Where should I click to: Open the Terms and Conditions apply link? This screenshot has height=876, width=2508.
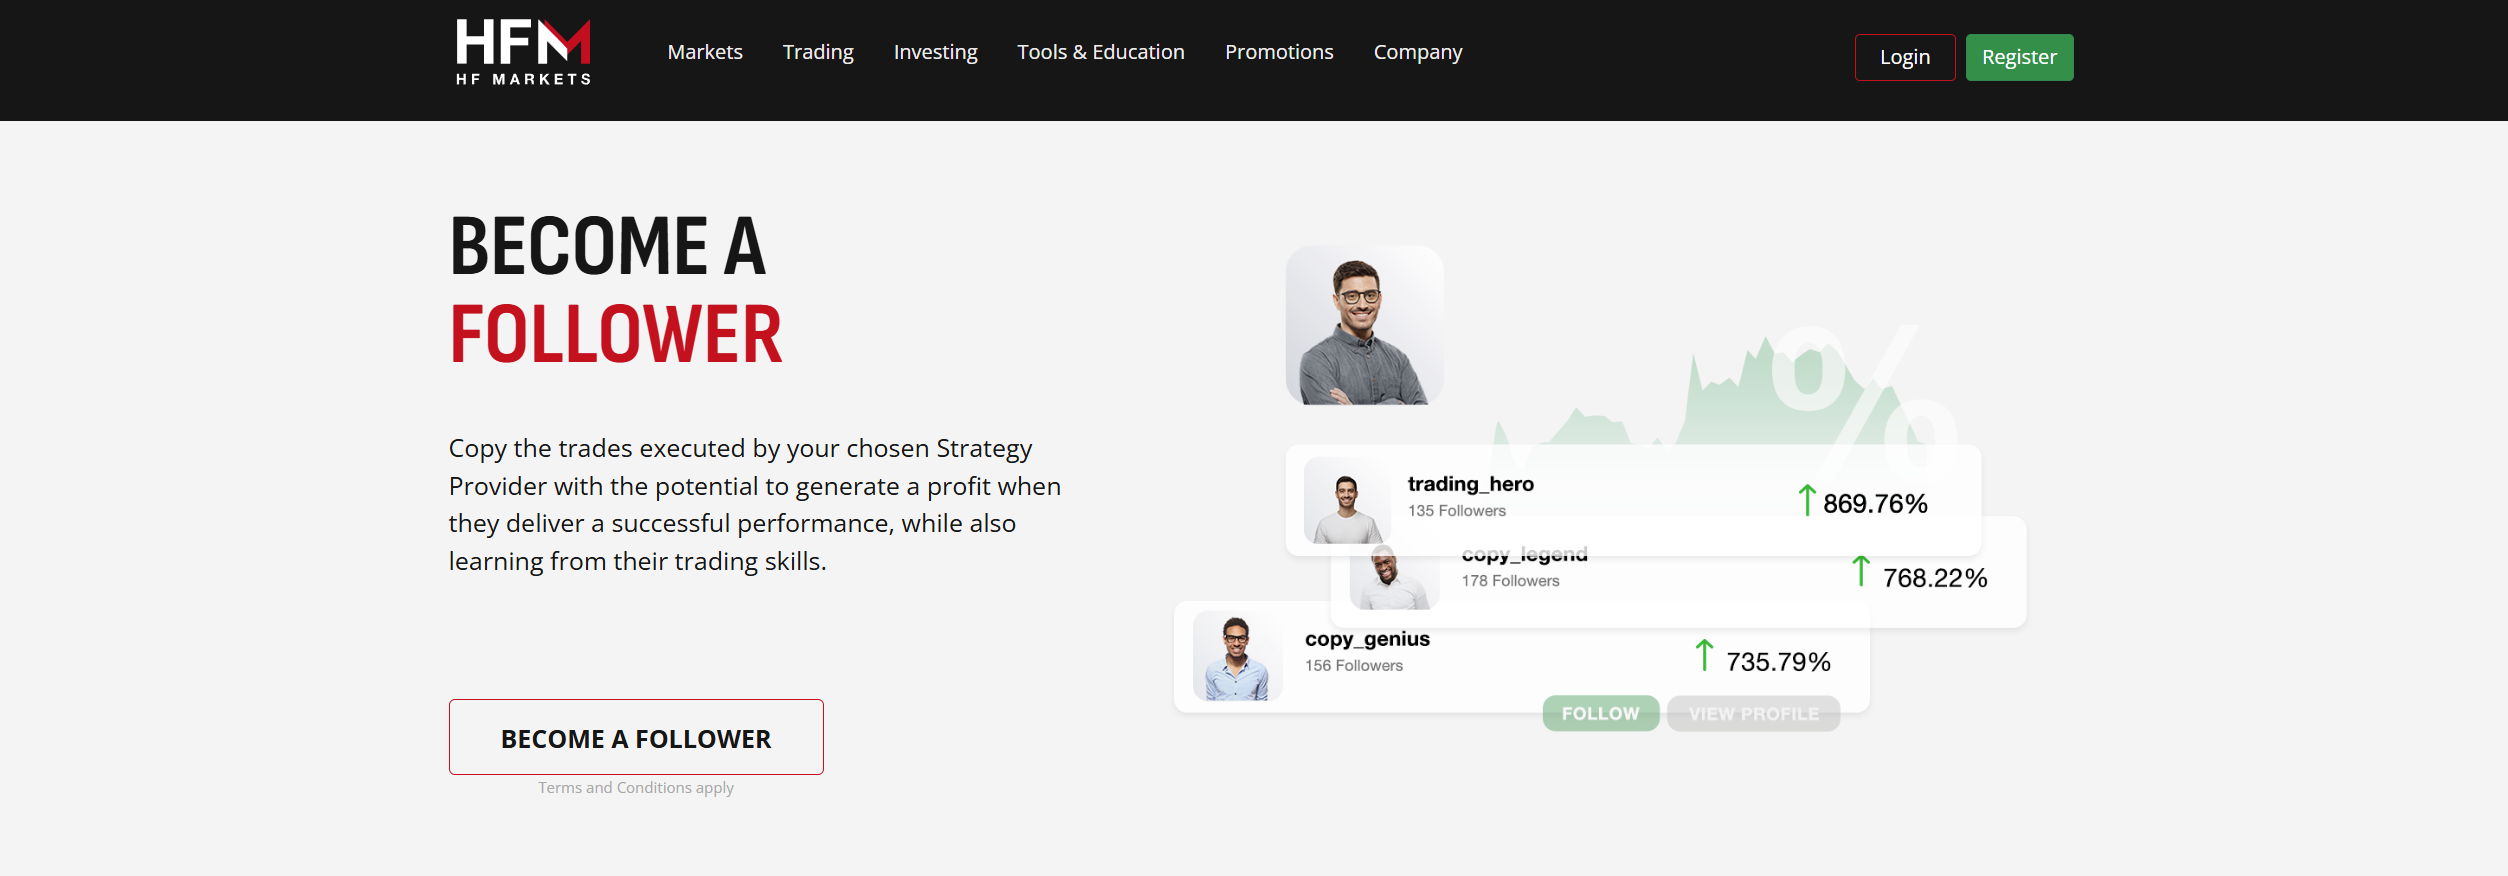(636, 788)
